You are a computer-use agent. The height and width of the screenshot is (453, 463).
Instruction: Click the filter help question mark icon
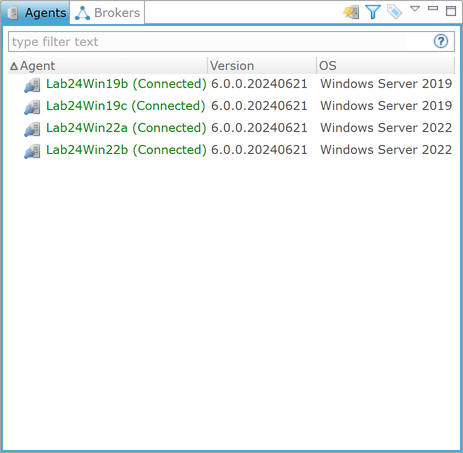tap(441, 41)
